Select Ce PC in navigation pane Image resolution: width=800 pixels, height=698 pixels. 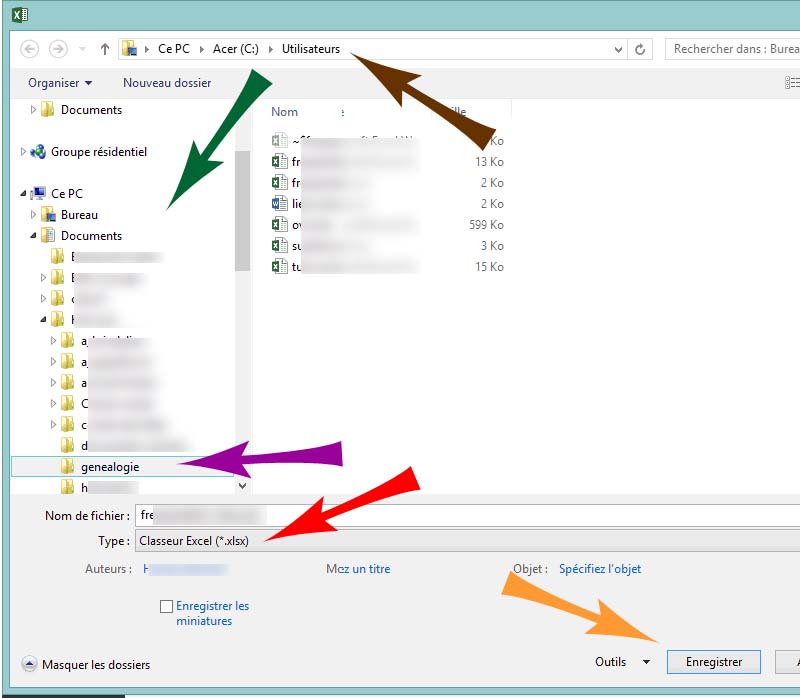[x=66, y=193]
